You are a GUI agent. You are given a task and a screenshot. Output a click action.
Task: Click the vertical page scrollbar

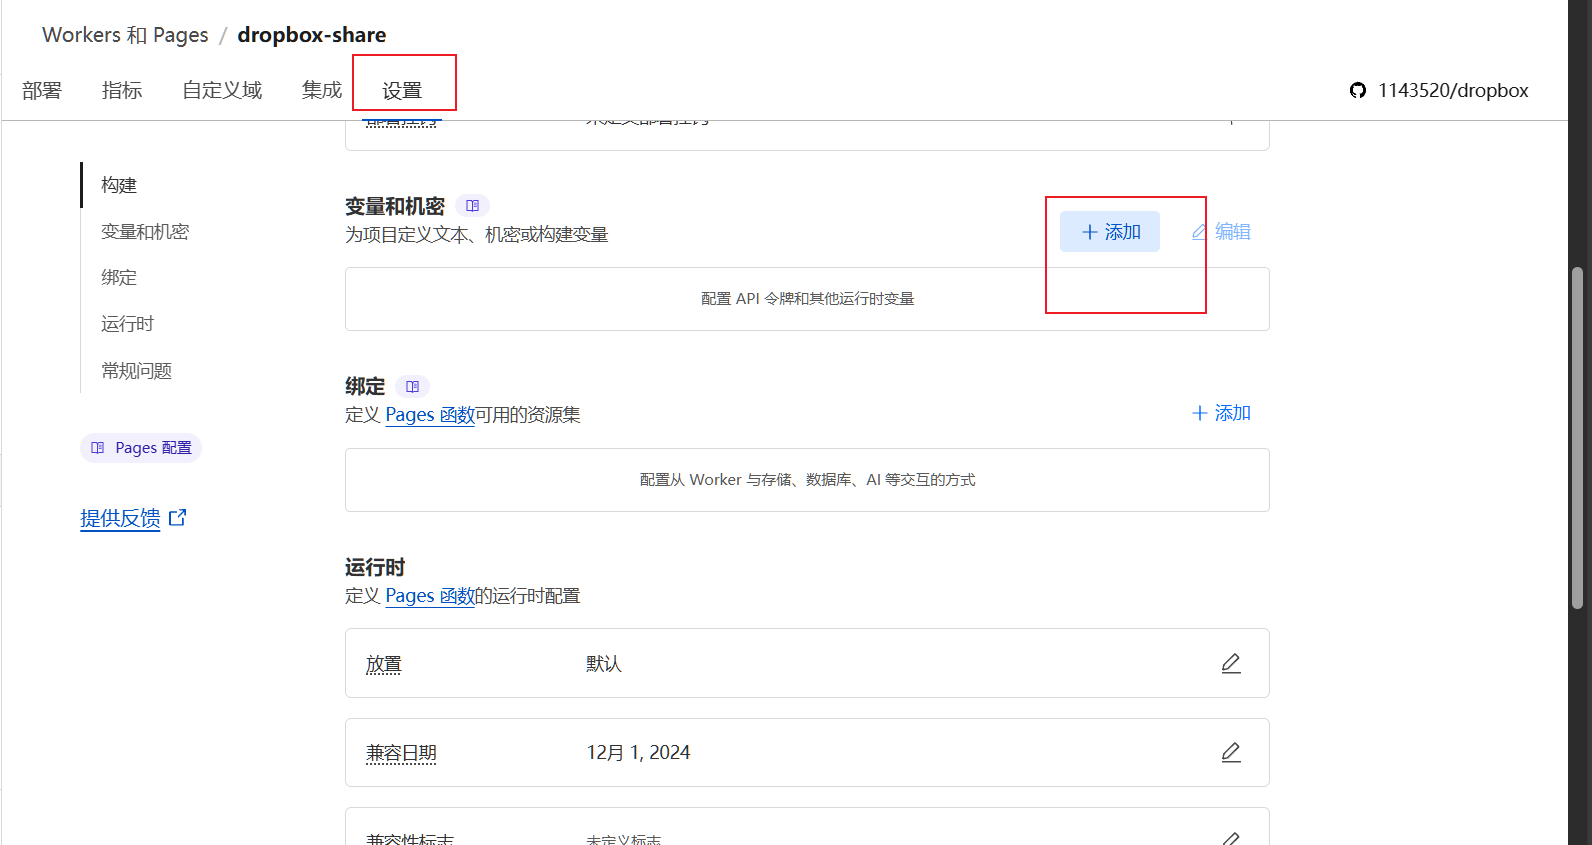tap(1578, 435)
